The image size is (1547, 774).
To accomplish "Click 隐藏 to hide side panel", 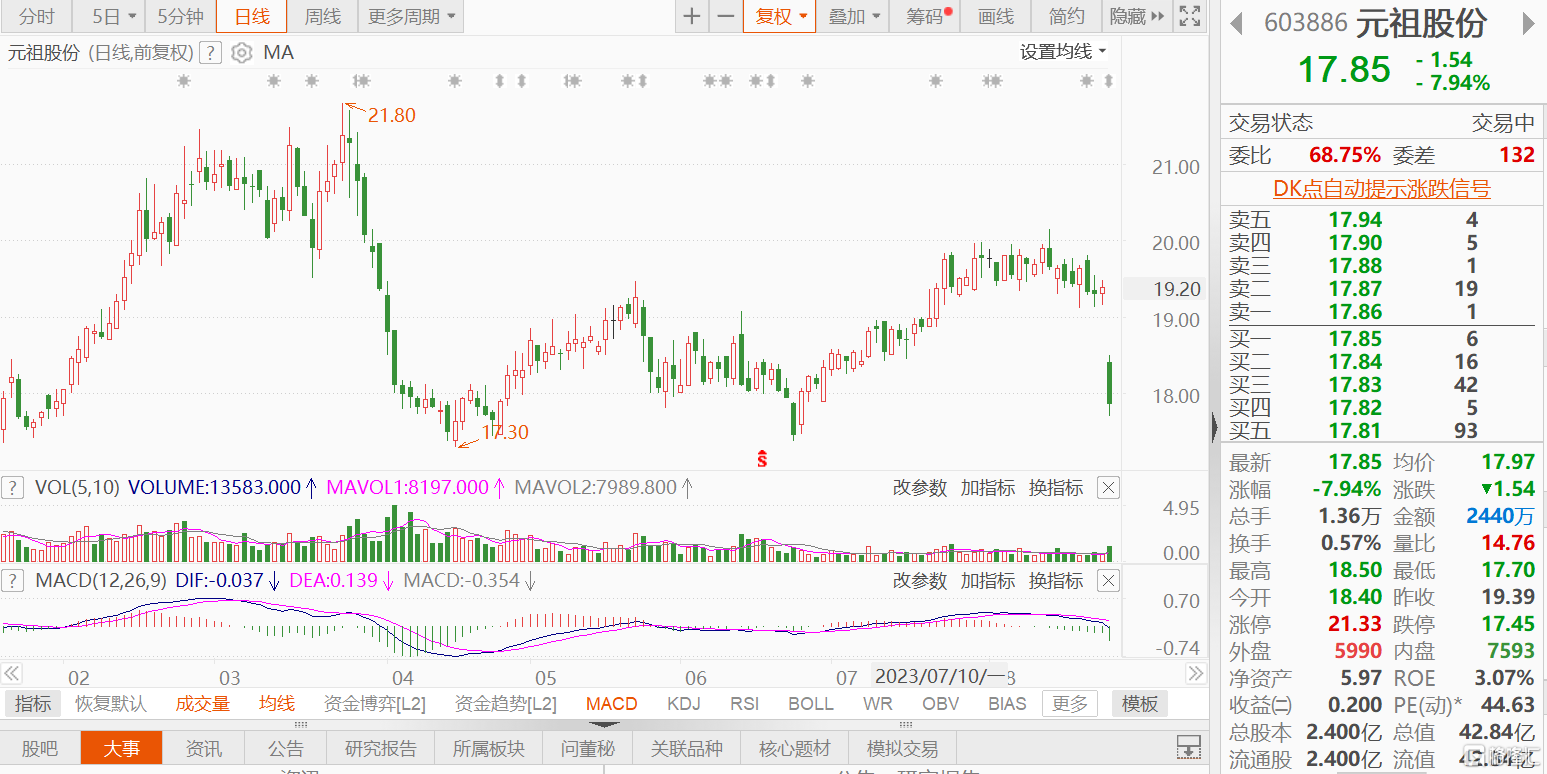I will 1136,16.
